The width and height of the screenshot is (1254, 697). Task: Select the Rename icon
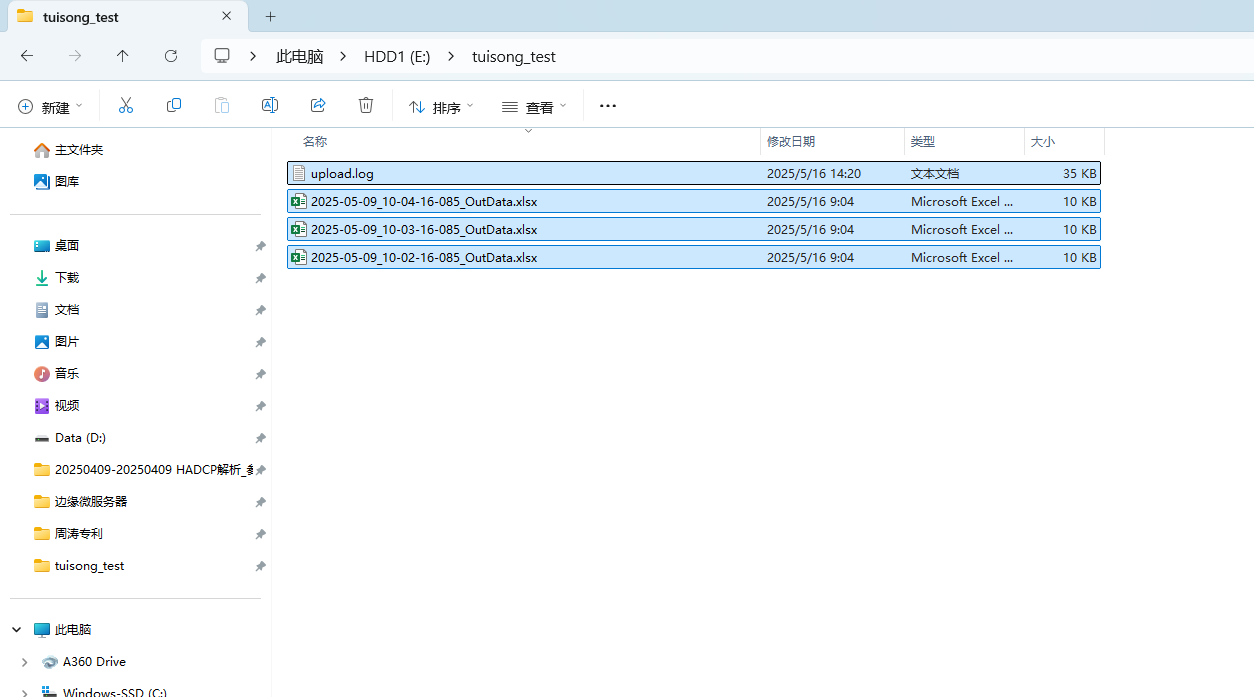[269, 104]
